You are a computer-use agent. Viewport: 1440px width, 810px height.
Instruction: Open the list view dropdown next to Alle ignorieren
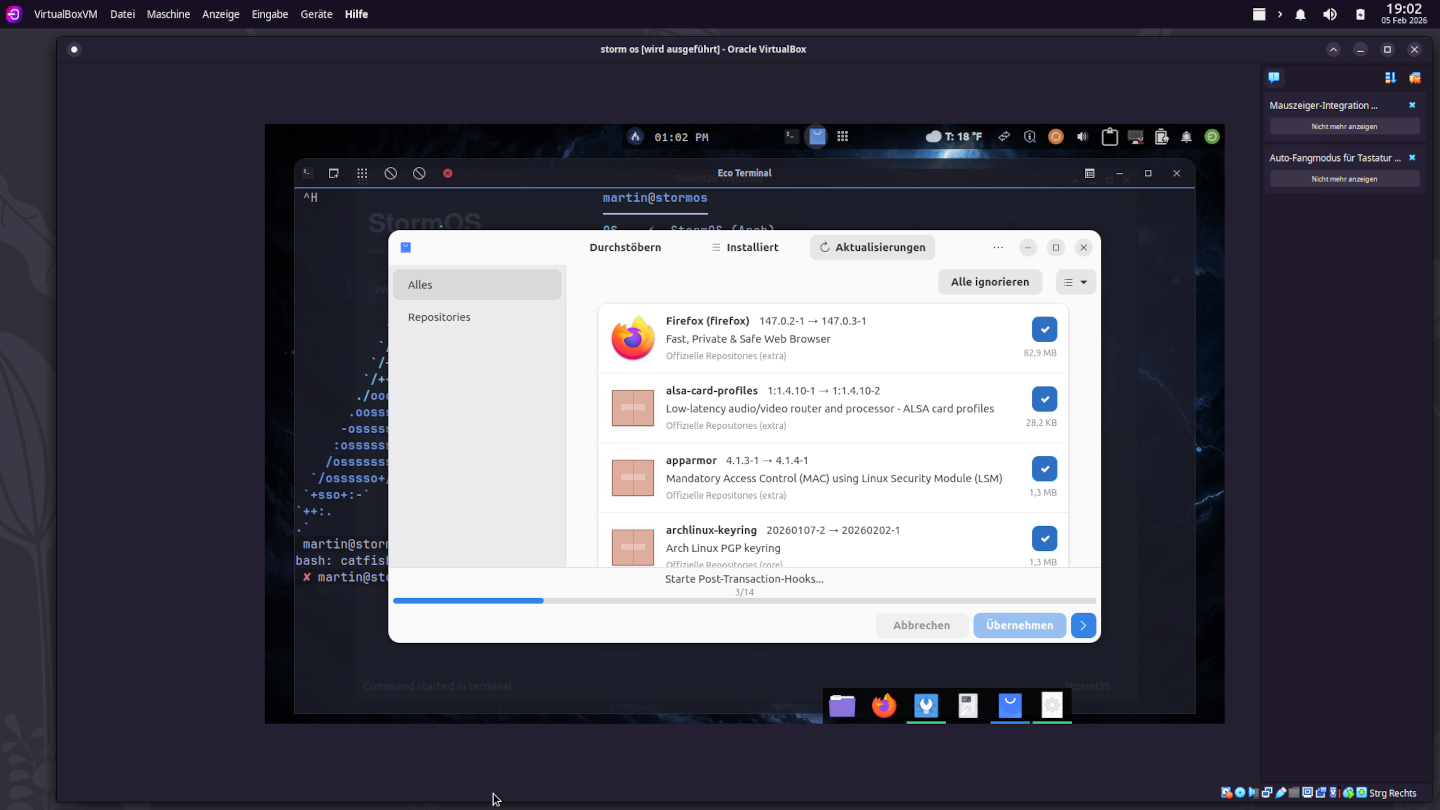1076,282
